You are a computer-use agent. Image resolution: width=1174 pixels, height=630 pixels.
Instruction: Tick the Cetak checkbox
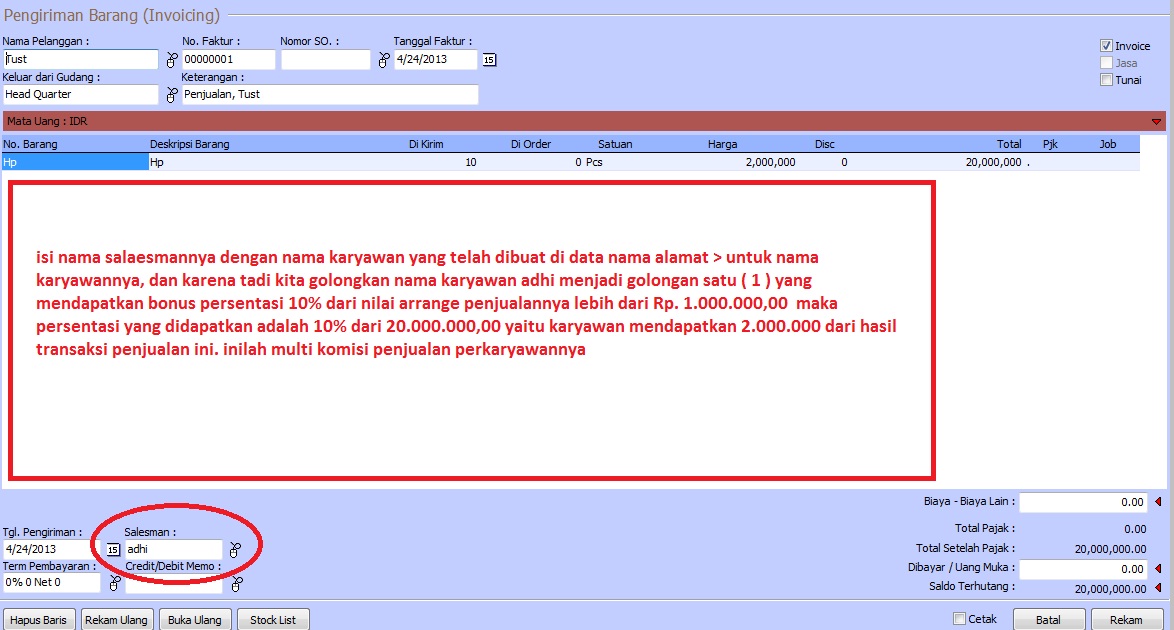tap(960, 619)
